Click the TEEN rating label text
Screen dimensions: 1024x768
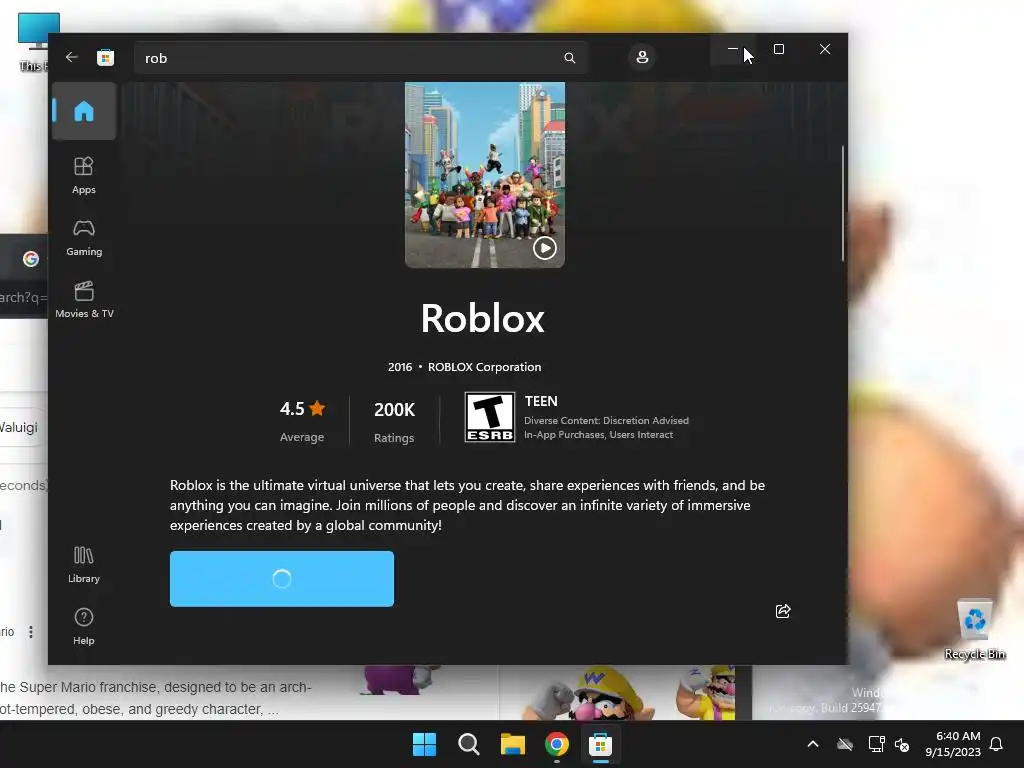(541, 401)
